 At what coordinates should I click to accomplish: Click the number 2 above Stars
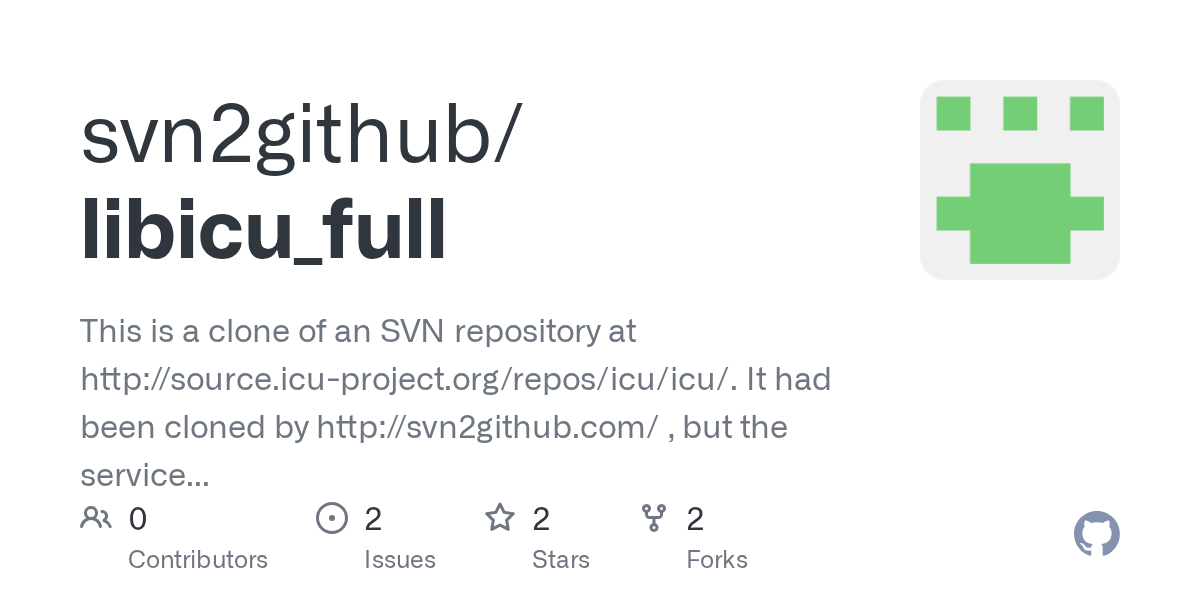pos(541,519)
